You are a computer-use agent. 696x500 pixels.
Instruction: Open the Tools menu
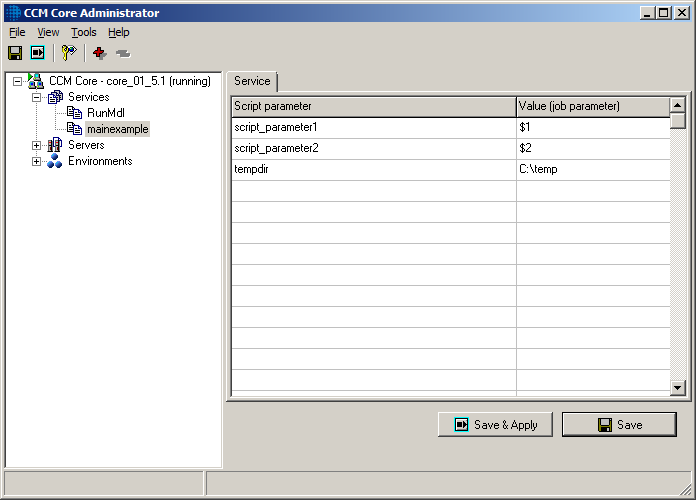coord(84,32)
